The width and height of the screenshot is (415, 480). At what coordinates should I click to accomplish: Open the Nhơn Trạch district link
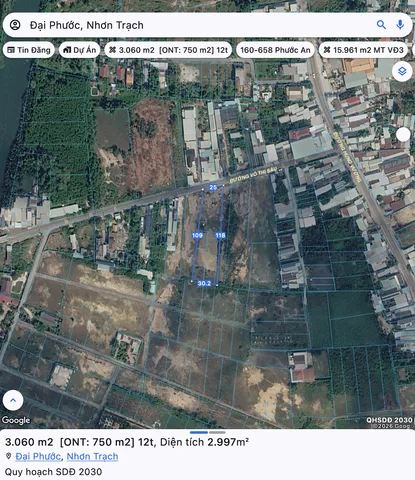92,456
